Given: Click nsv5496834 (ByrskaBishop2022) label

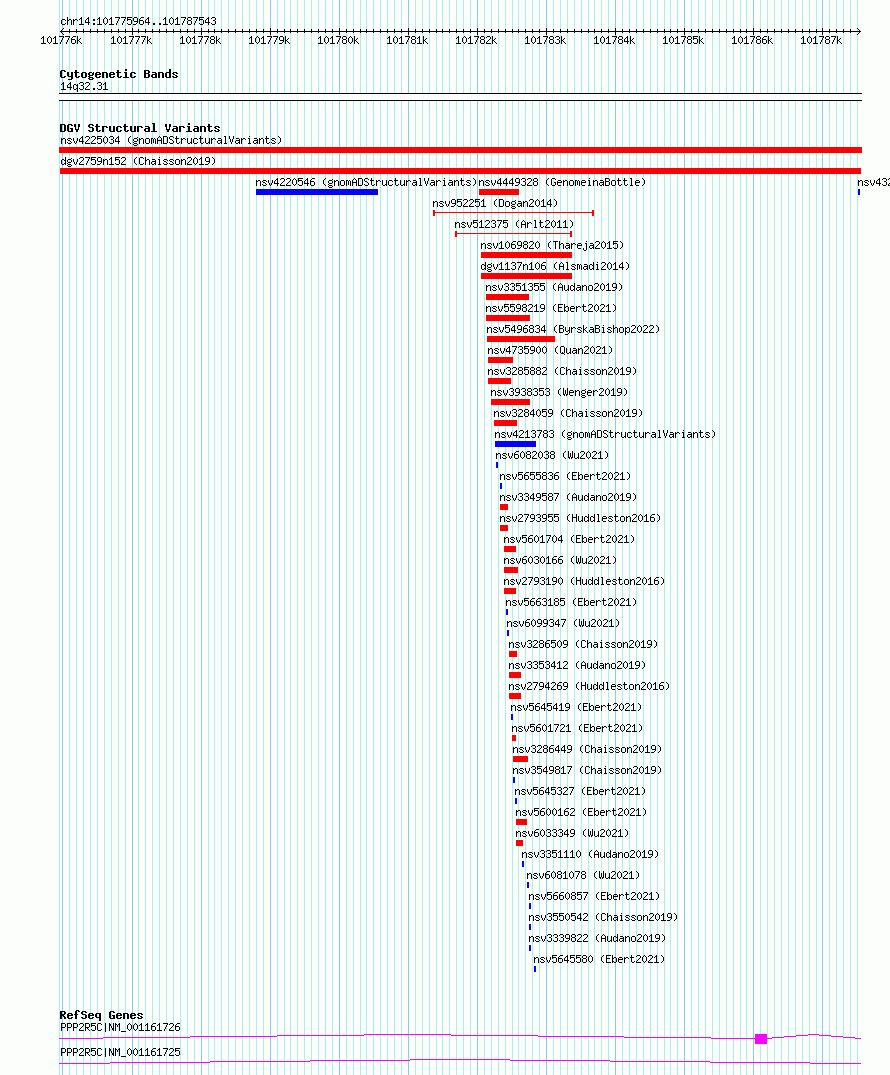Looking at the screenshot, I should click(x=573, y=329).
